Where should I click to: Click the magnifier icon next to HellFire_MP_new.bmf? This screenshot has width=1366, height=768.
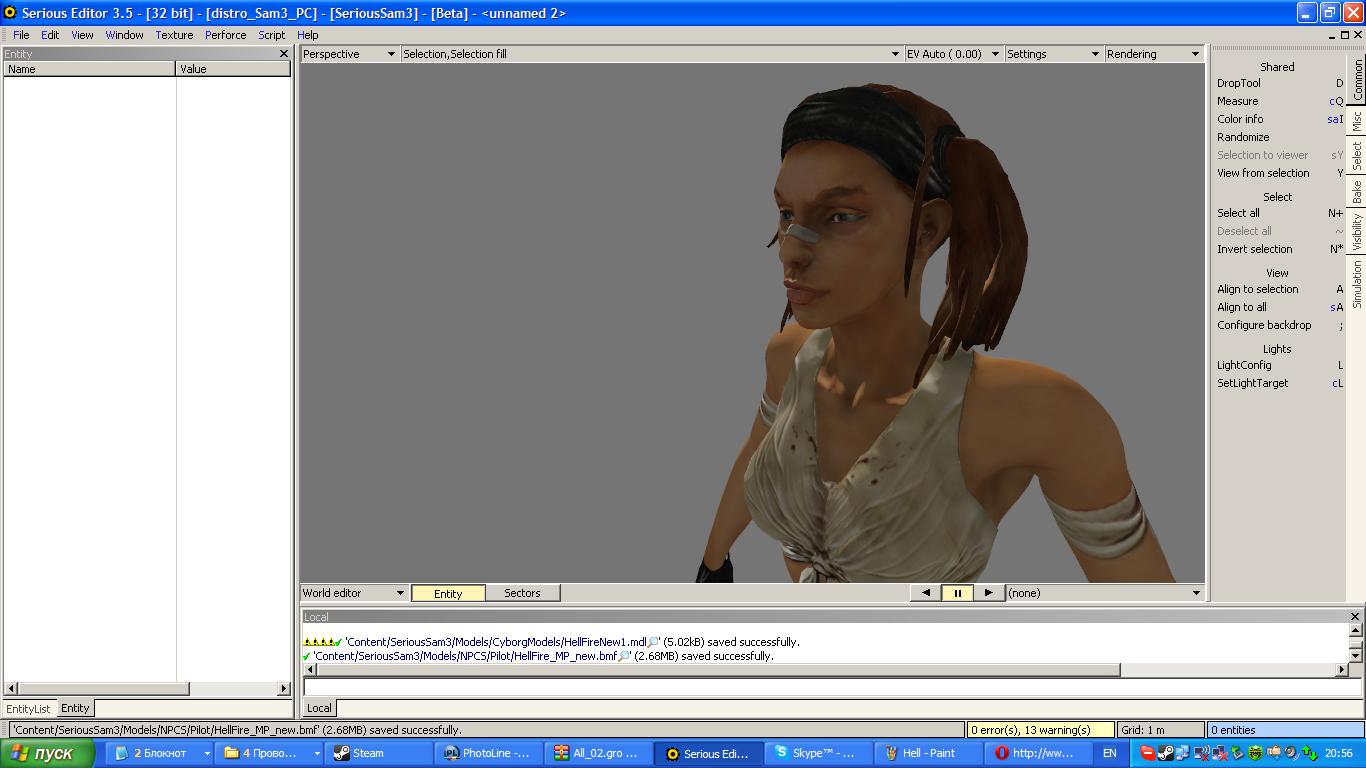pyautogui.click(x=624, y=656)
